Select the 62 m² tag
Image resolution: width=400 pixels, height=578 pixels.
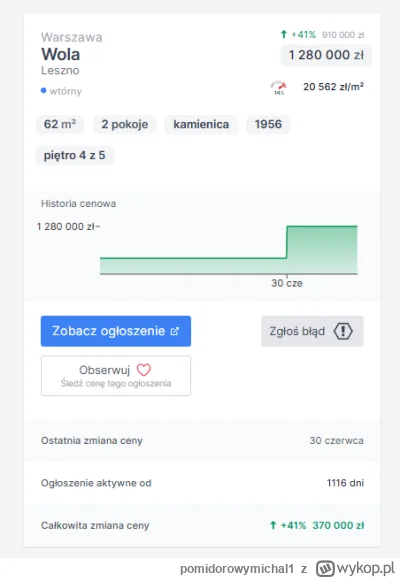pos(60,124)
